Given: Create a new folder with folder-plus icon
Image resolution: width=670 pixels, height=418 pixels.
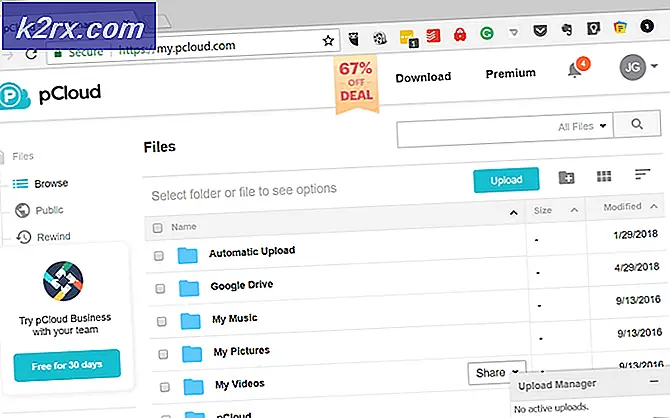Looking at the screenshot, I should 567,177.
